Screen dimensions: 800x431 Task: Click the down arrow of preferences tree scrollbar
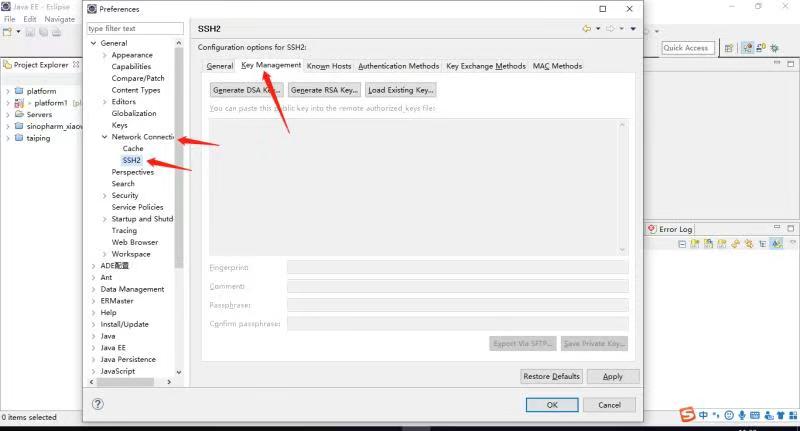[179, 372]
